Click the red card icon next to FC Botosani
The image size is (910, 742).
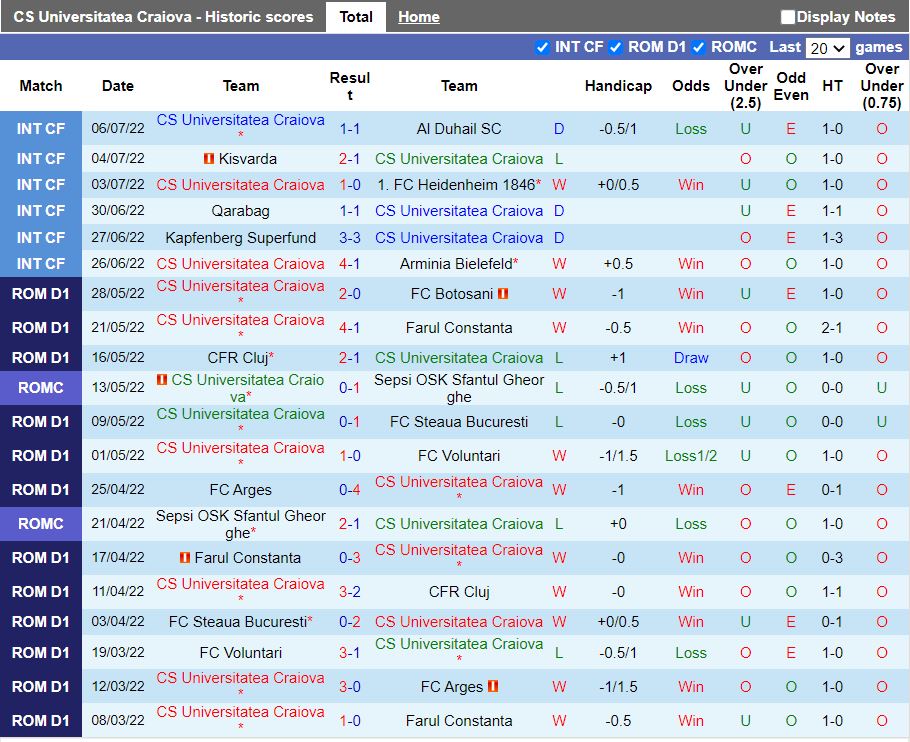502,296
